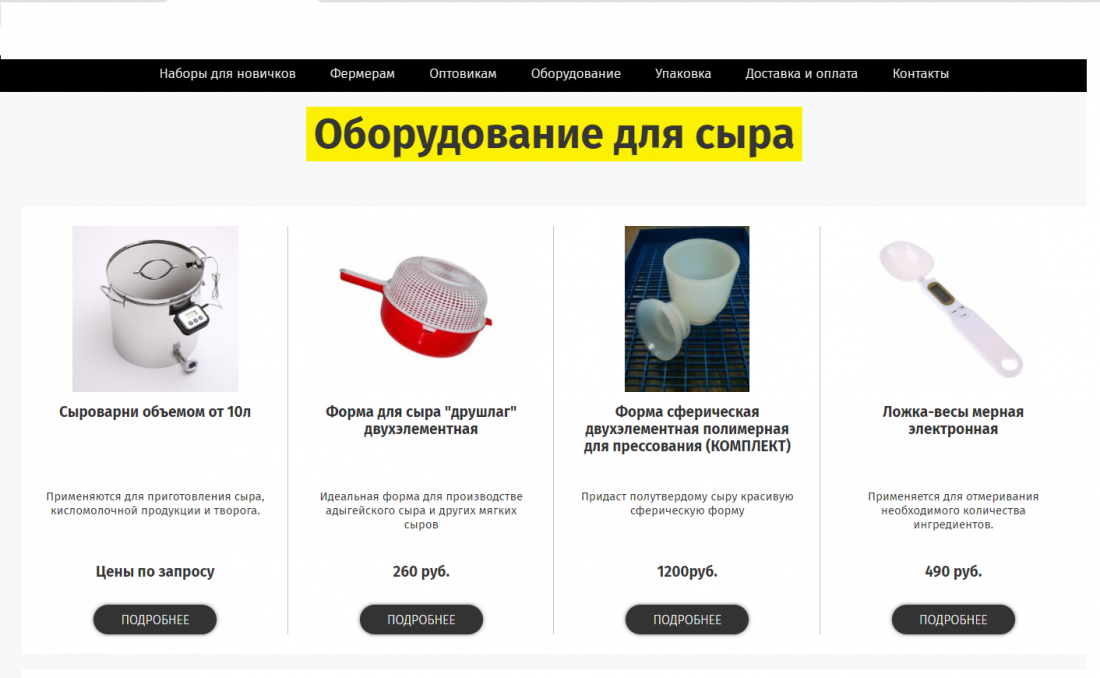
Task: Click ПОДРОБНЕЕ for the 490 руб. spoon-scale
Action: tap(953, 620)
